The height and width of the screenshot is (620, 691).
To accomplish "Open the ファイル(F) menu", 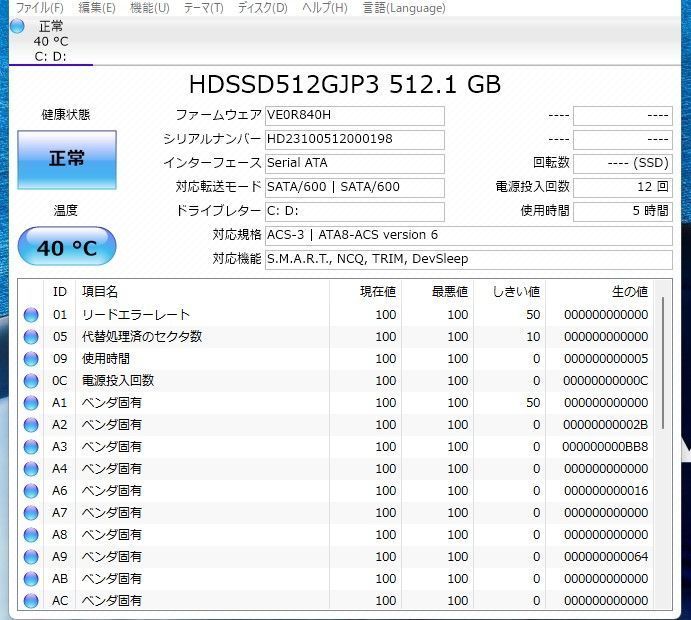I will click(40, 8).
